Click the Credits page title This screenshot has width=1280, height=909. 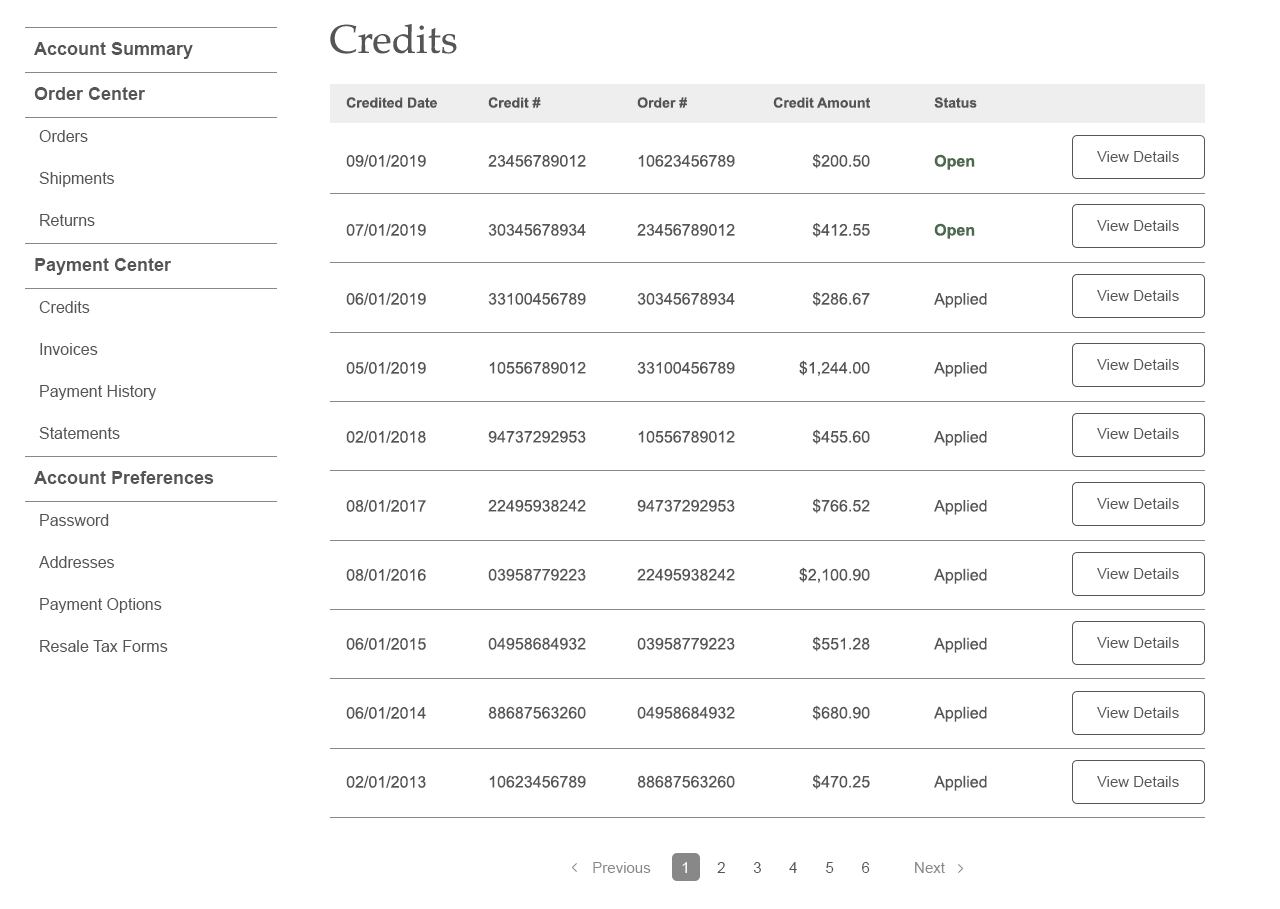393,40
